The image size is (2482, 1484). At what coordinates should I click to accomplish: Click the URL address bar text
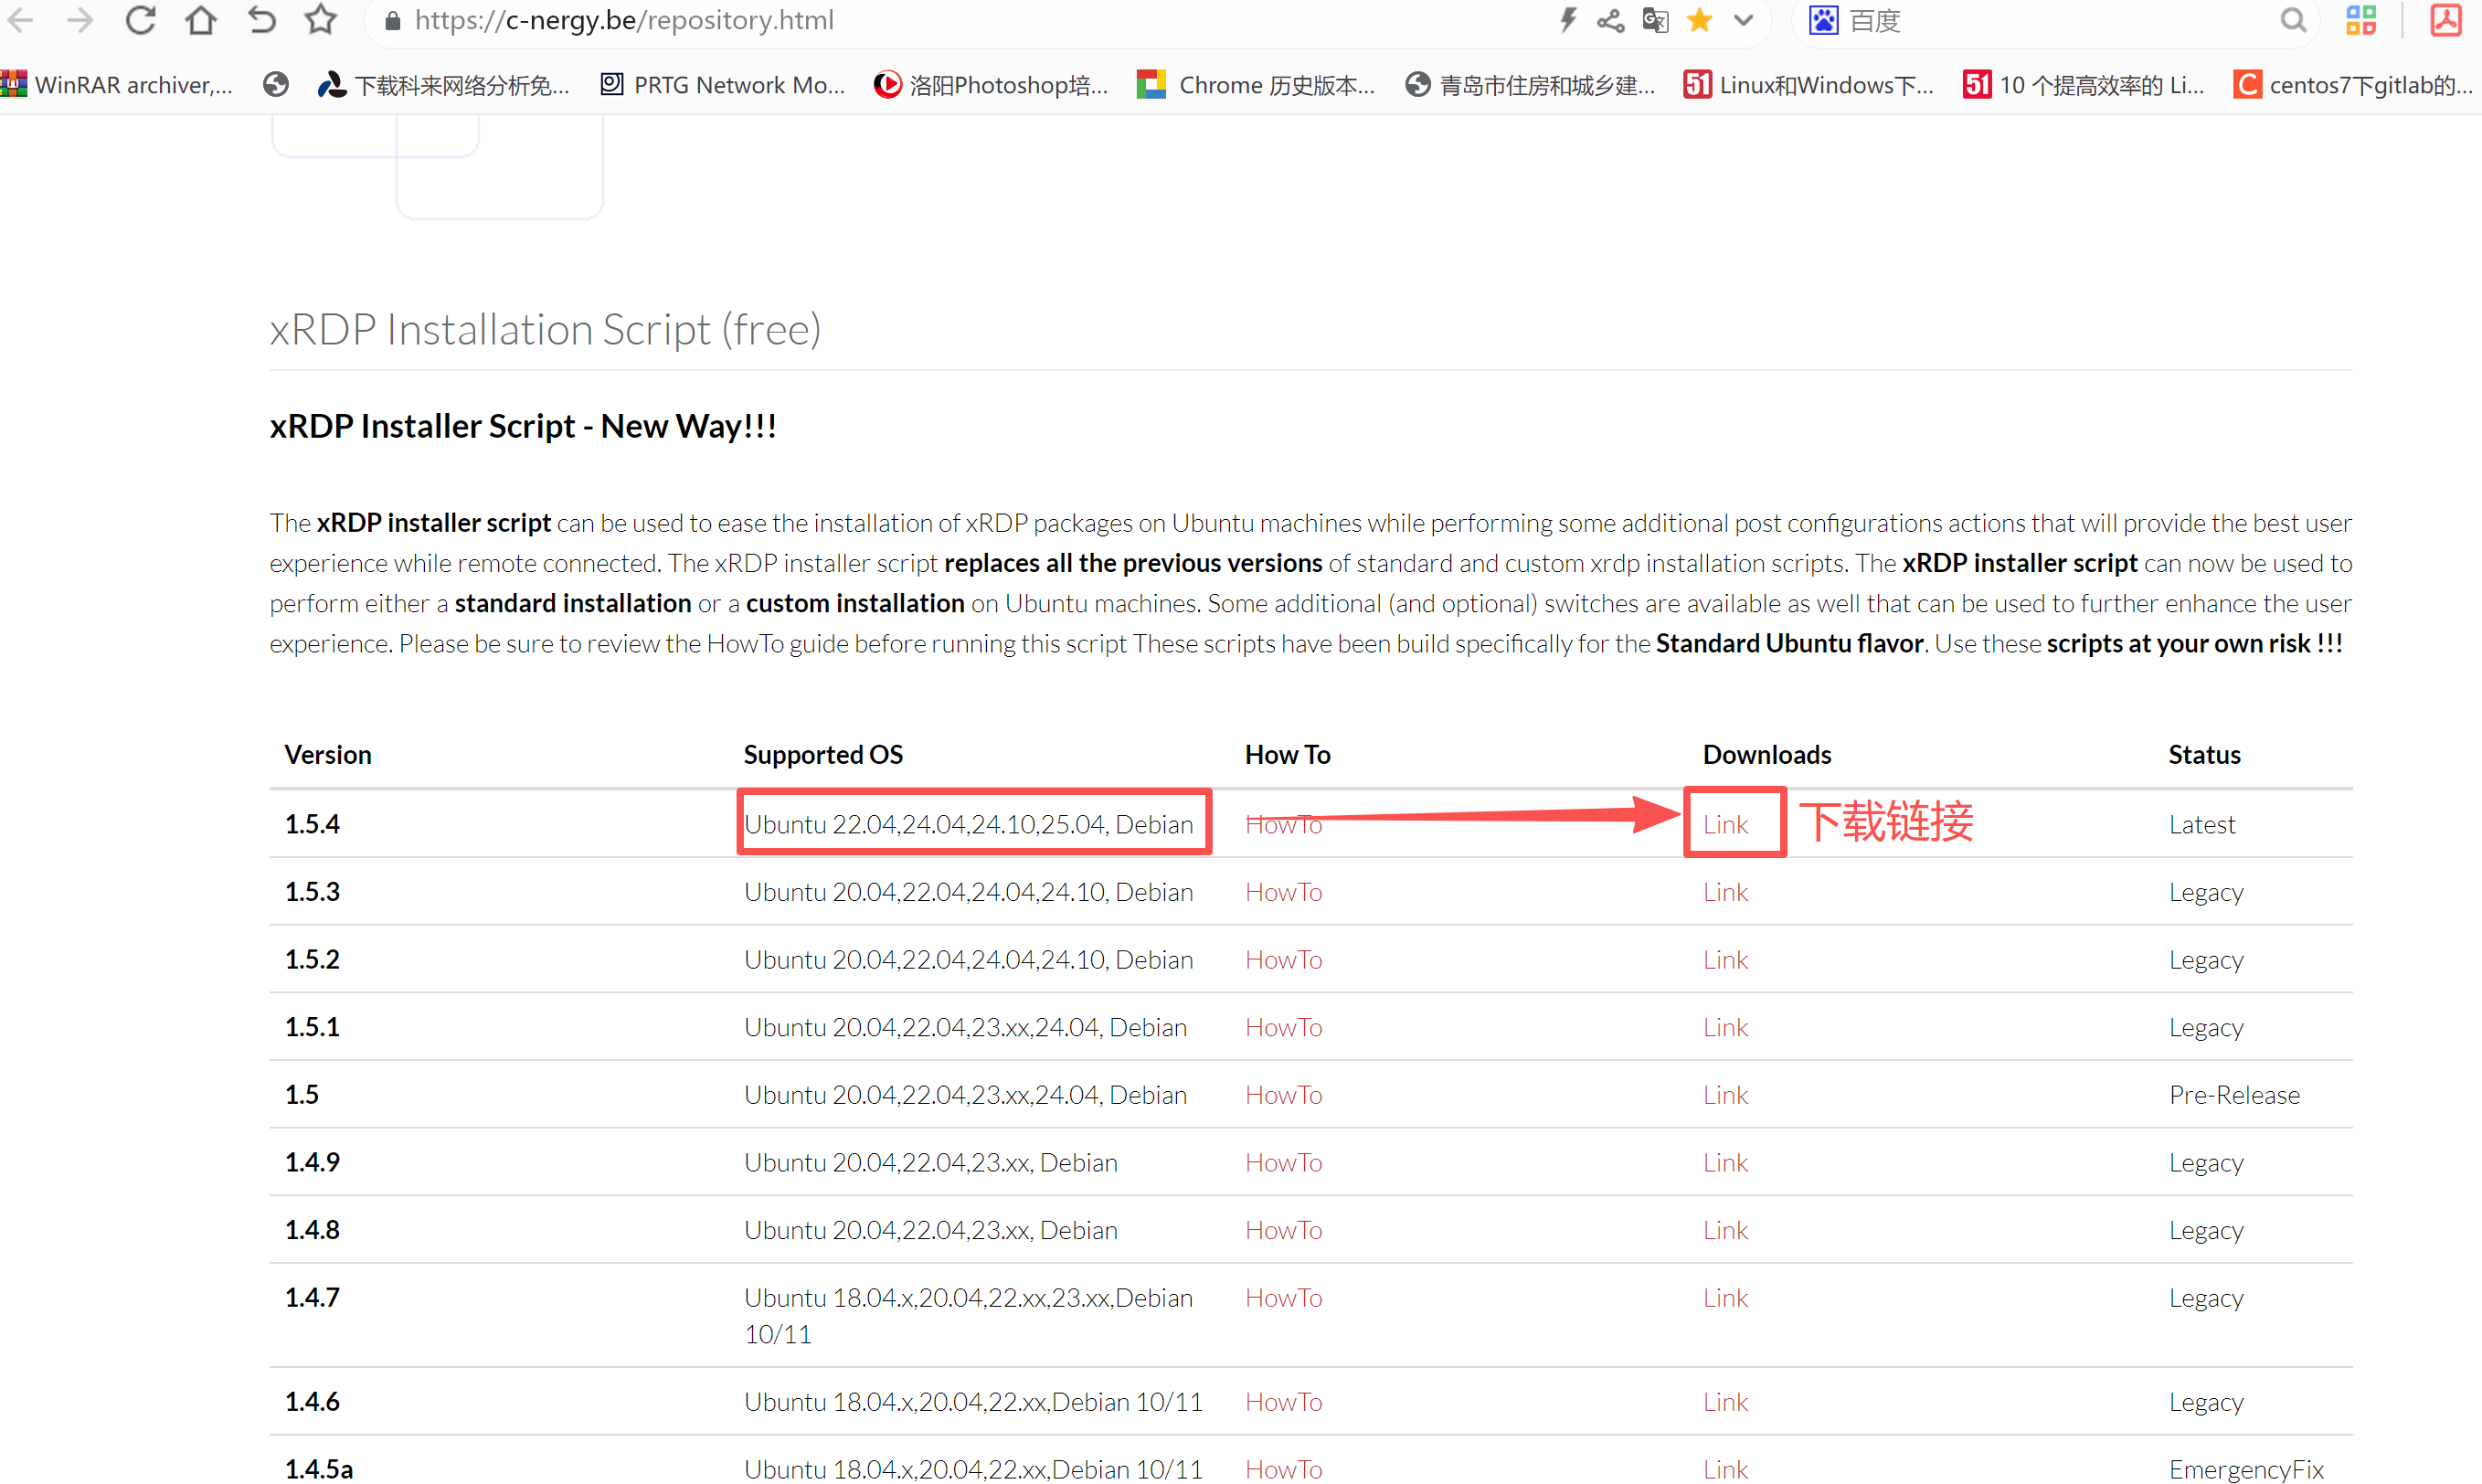[x=624, y=20]
